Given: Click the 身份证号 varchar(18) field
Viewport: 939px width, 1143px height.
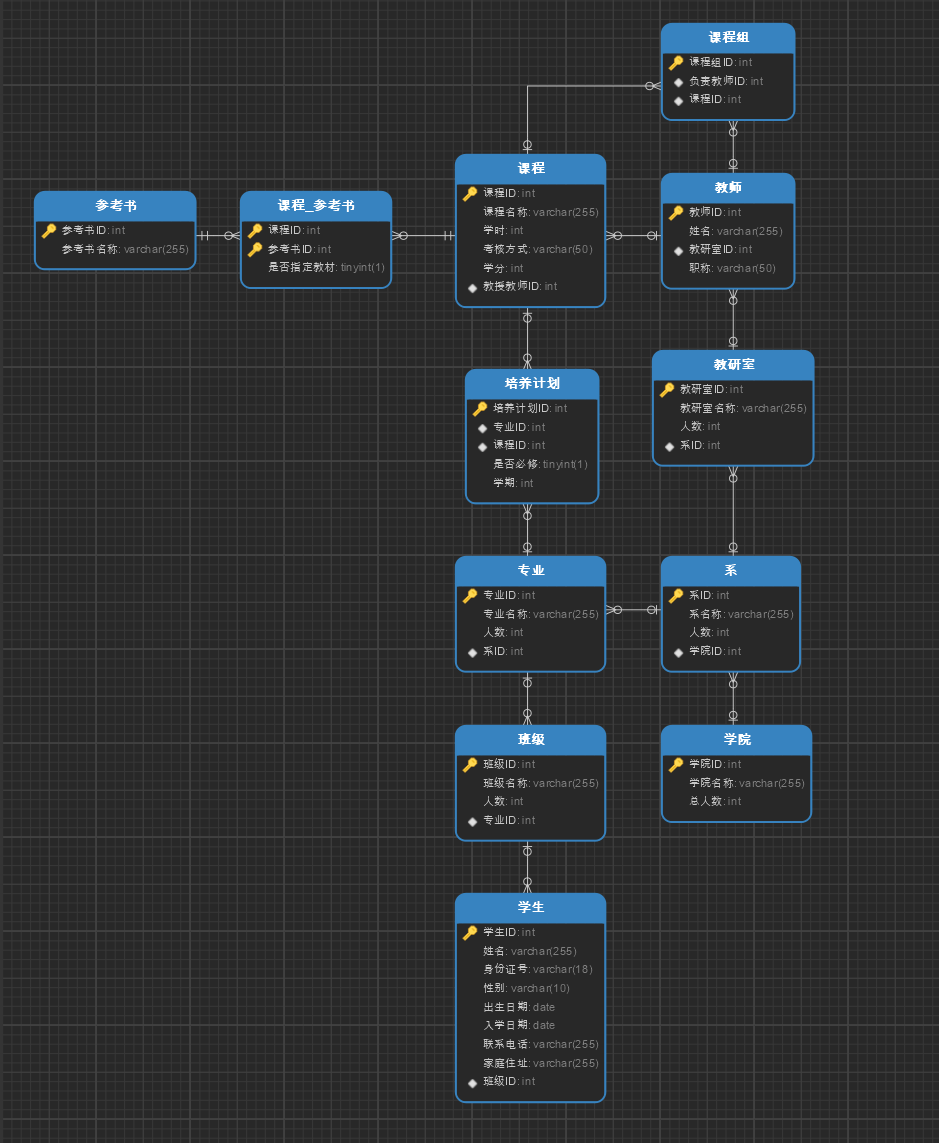Looking at the screenshot, I should pos(537,970).
